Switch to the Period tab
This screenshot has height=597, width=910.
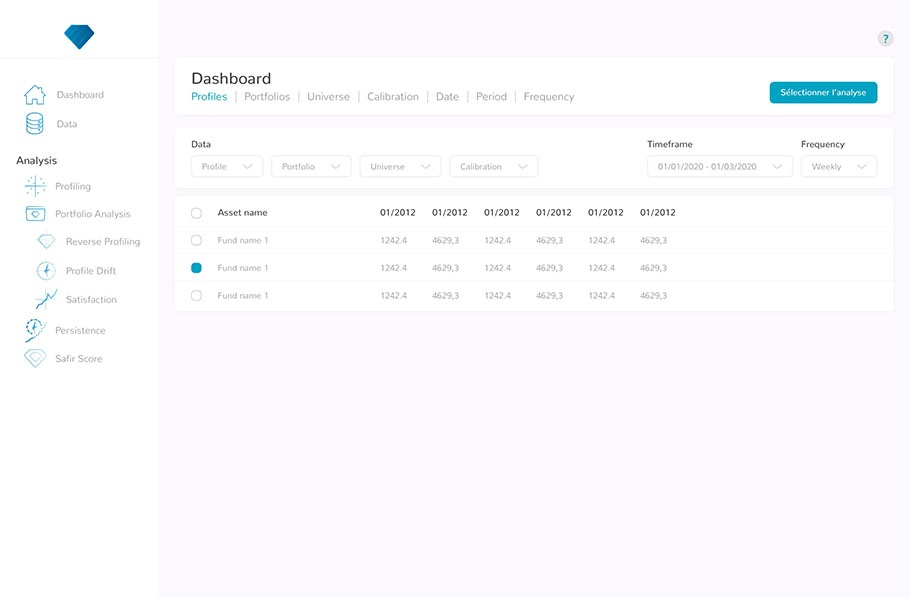492,97
